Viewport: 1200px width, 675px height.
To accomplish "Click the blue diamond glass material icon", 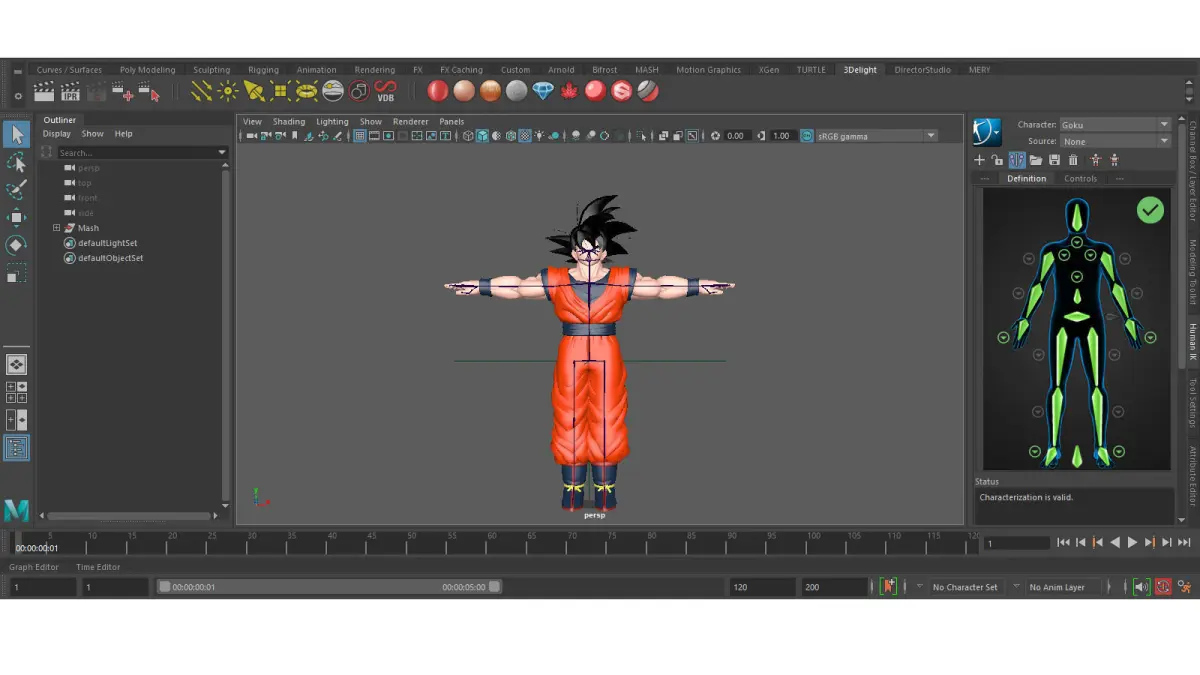I will coord(543,92).
